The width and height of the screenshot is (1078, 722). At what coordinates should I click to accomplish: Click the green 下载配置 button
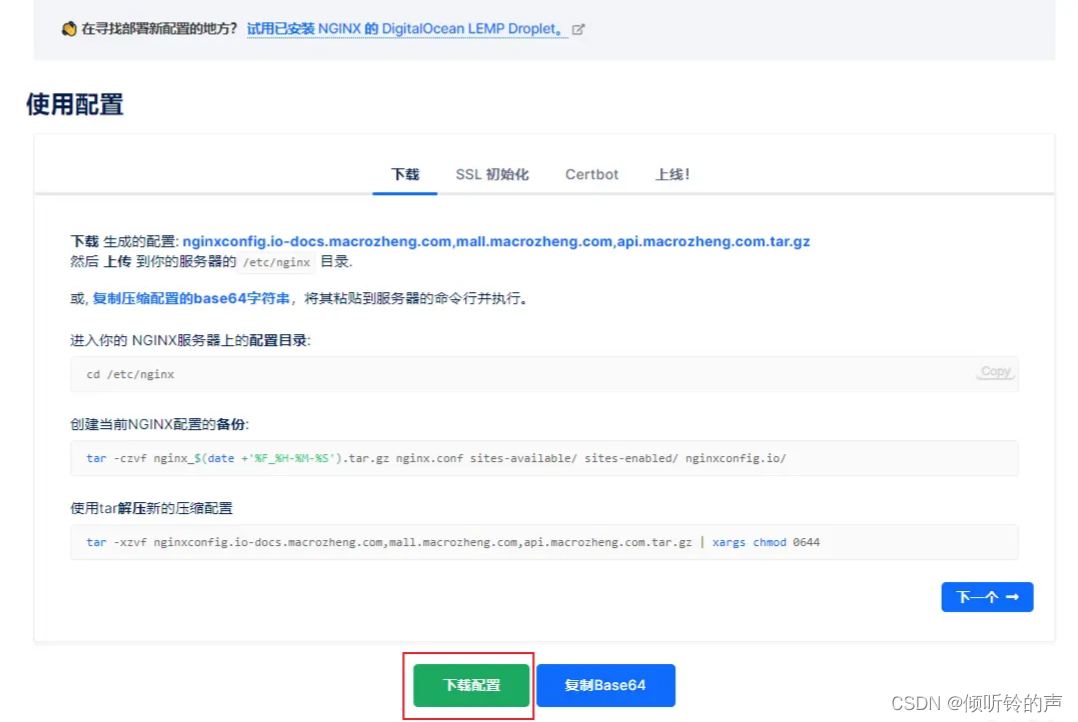[471, 685]
